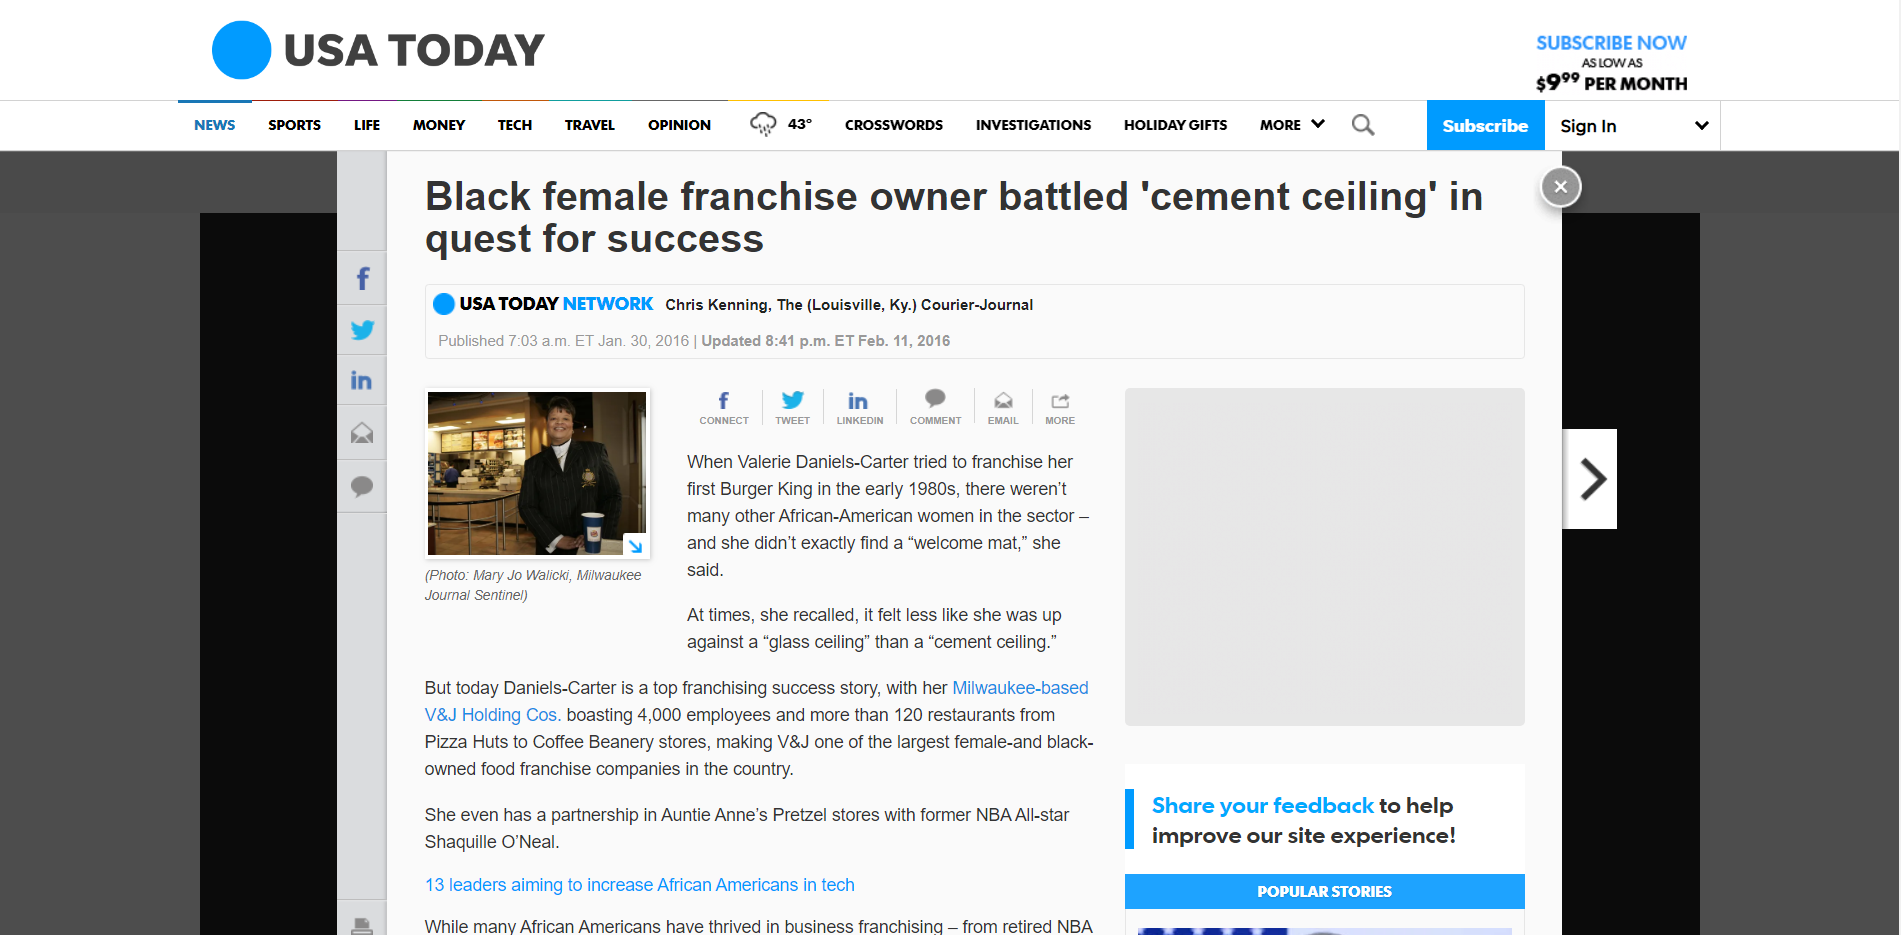Email the article from left sidebar
The height and width of the screenshot is (935, 1901).
pyautogui.click(x=362, y=433)
